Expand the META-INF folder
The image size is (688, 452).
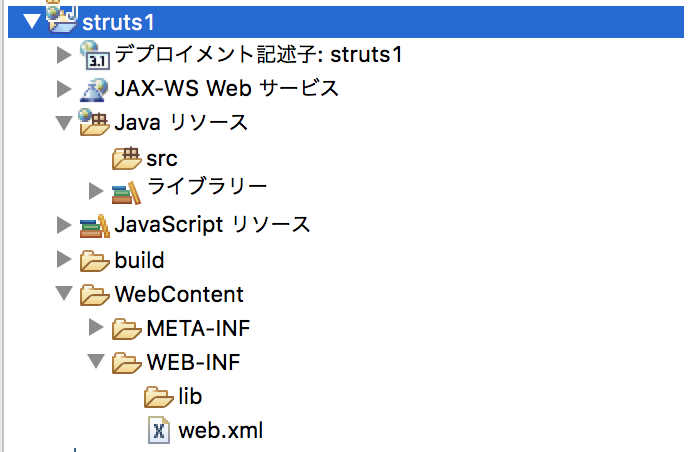coord(96,327)
